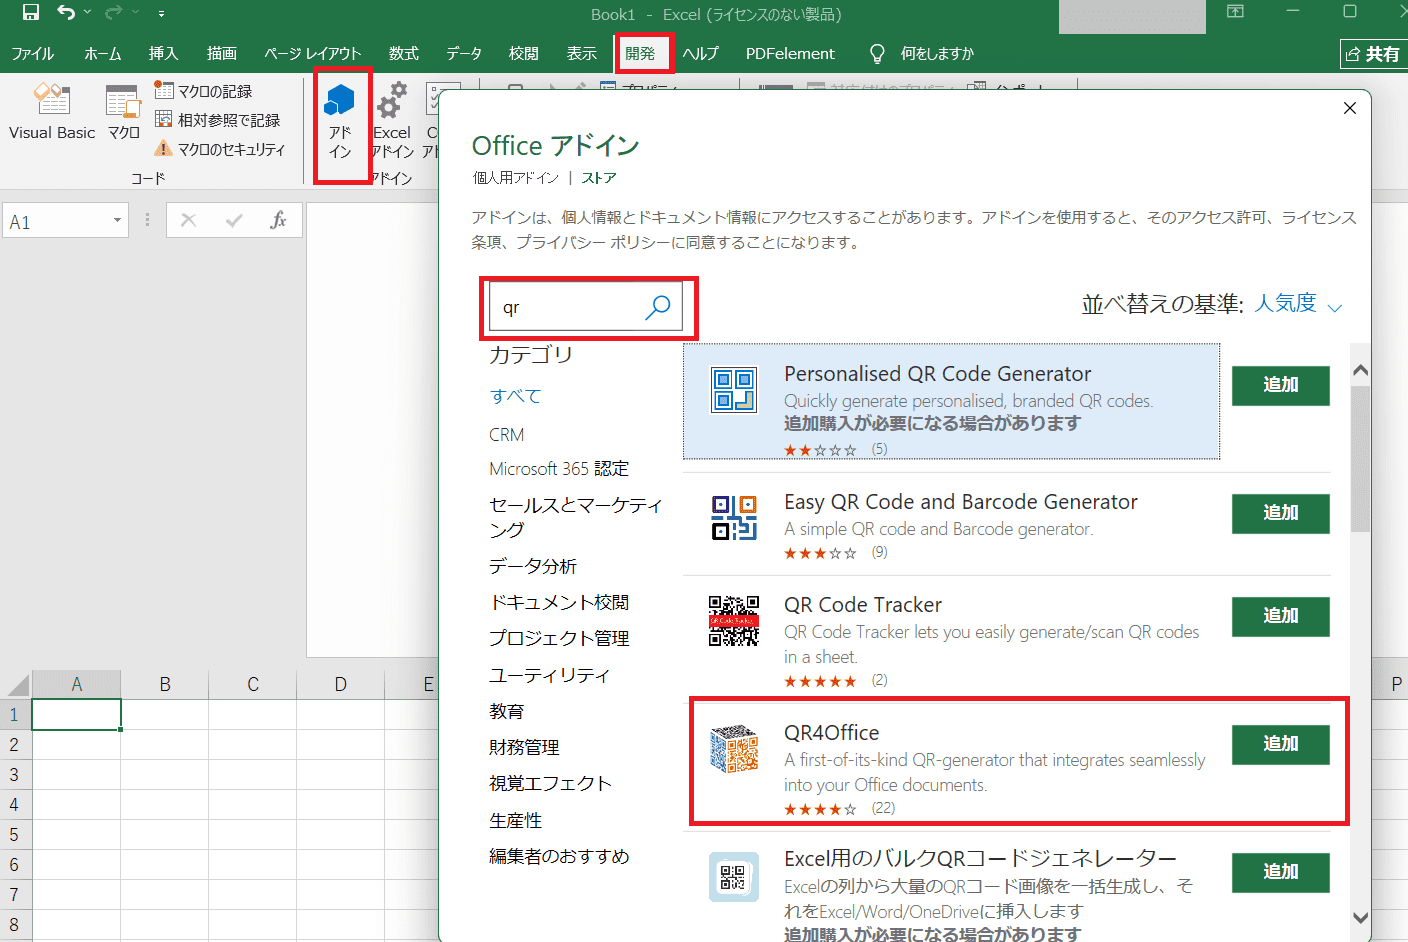Image resolution: width=1408 pixels, height=942 pixels.
Task: Click the Macros icon in ribbon
Action: (x=123, y=102)
